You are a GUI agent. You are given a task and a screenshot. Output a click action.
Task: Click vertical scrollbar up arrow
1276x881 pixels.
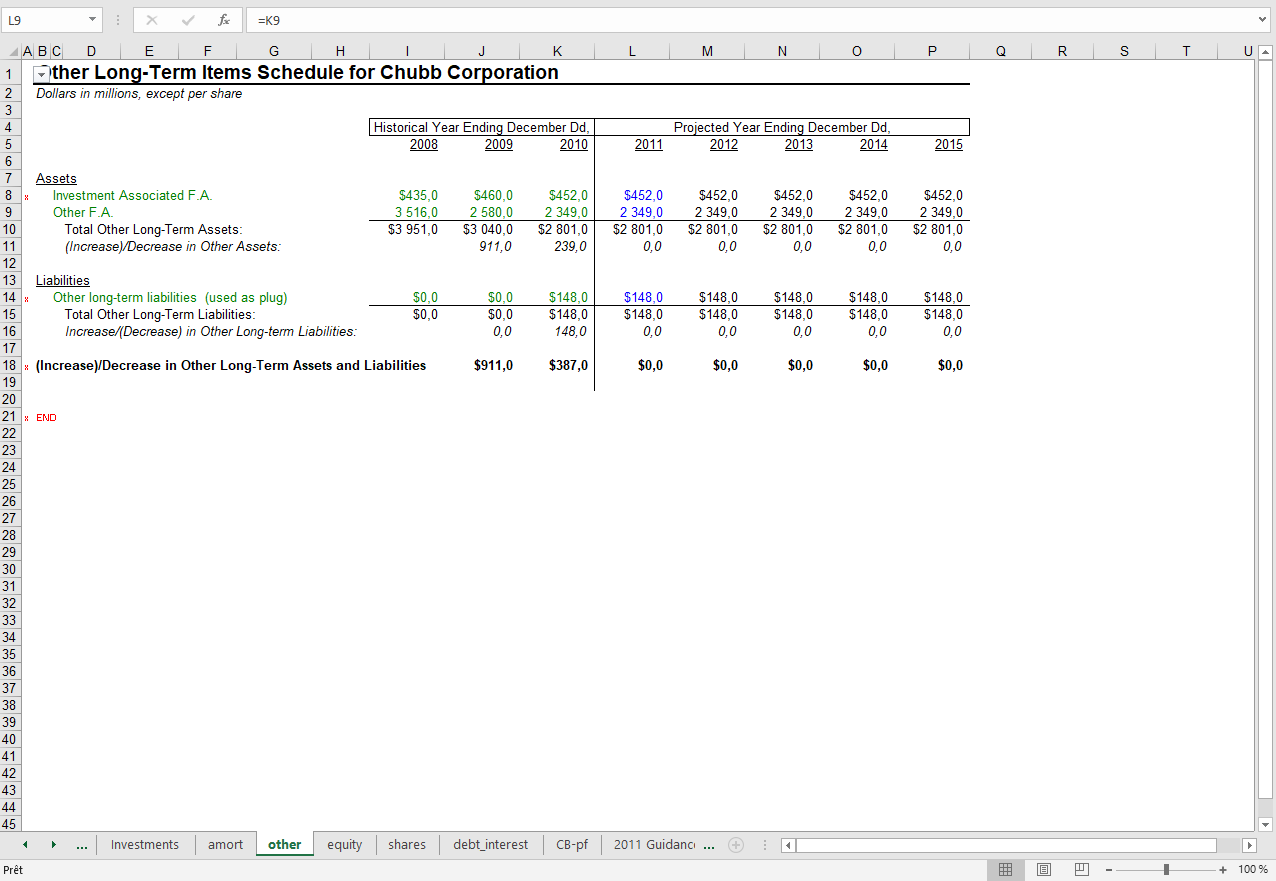click(x=1265, y=52)
